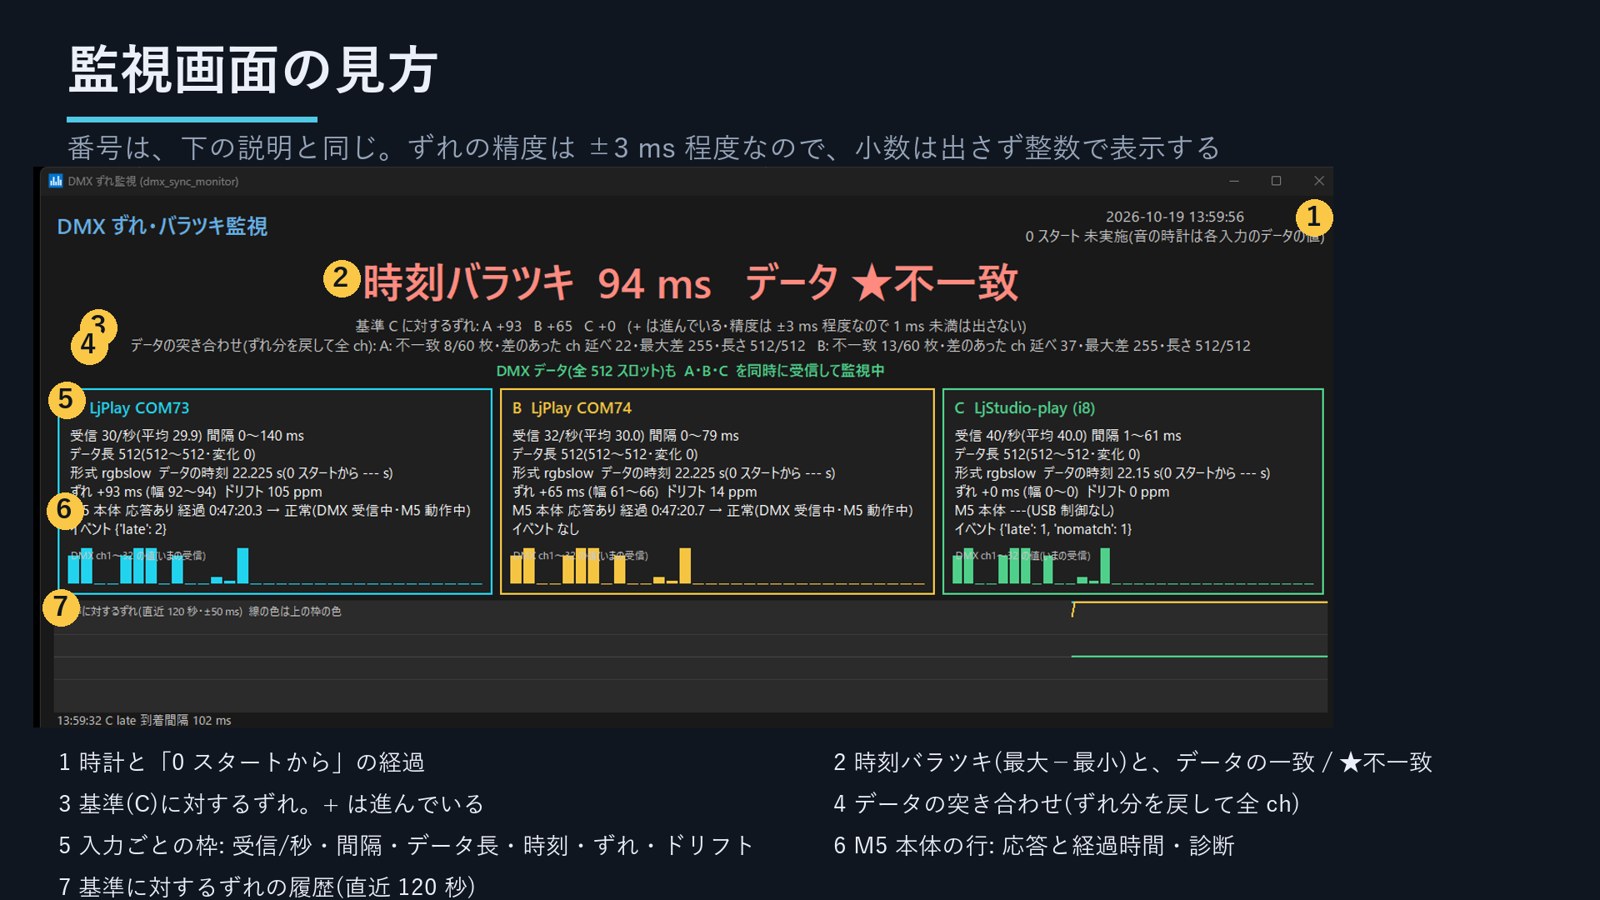The height and width of the screenshot is (900, 1600).
Task: Click '受信 32/秒(平均 30.0) 間隔 0〜79 ms'
Action: click(626, 436)
